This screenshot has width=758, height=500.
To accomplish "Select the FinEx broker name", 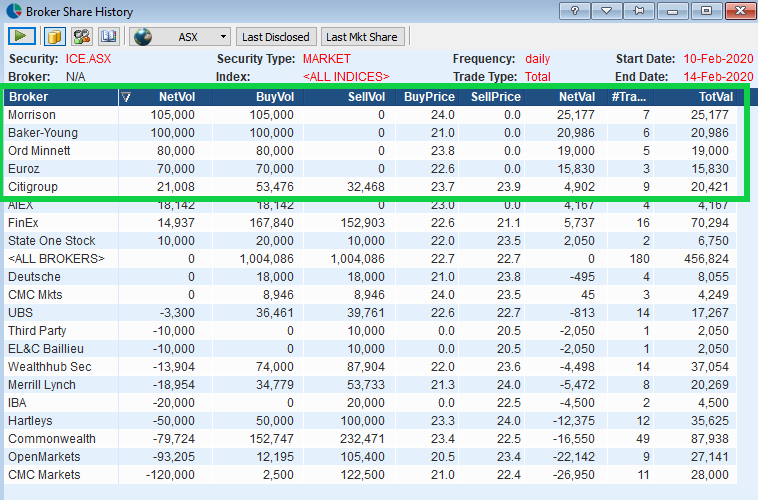I will (23, 223).
